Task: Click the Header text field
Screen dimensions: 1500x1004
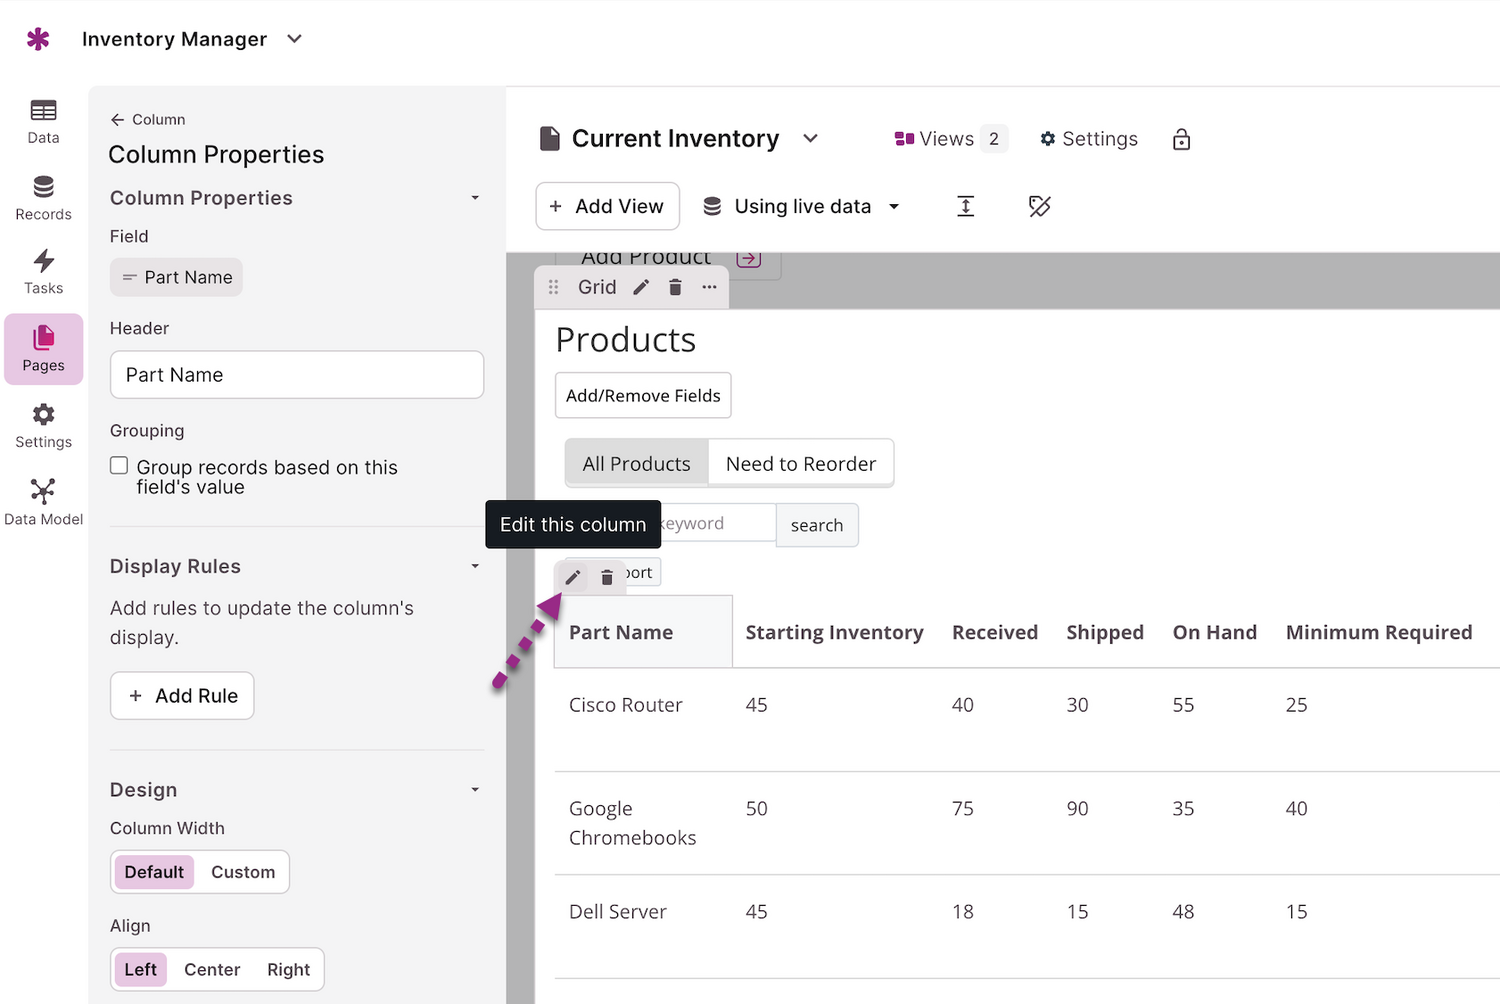Action: pos(296,375)
